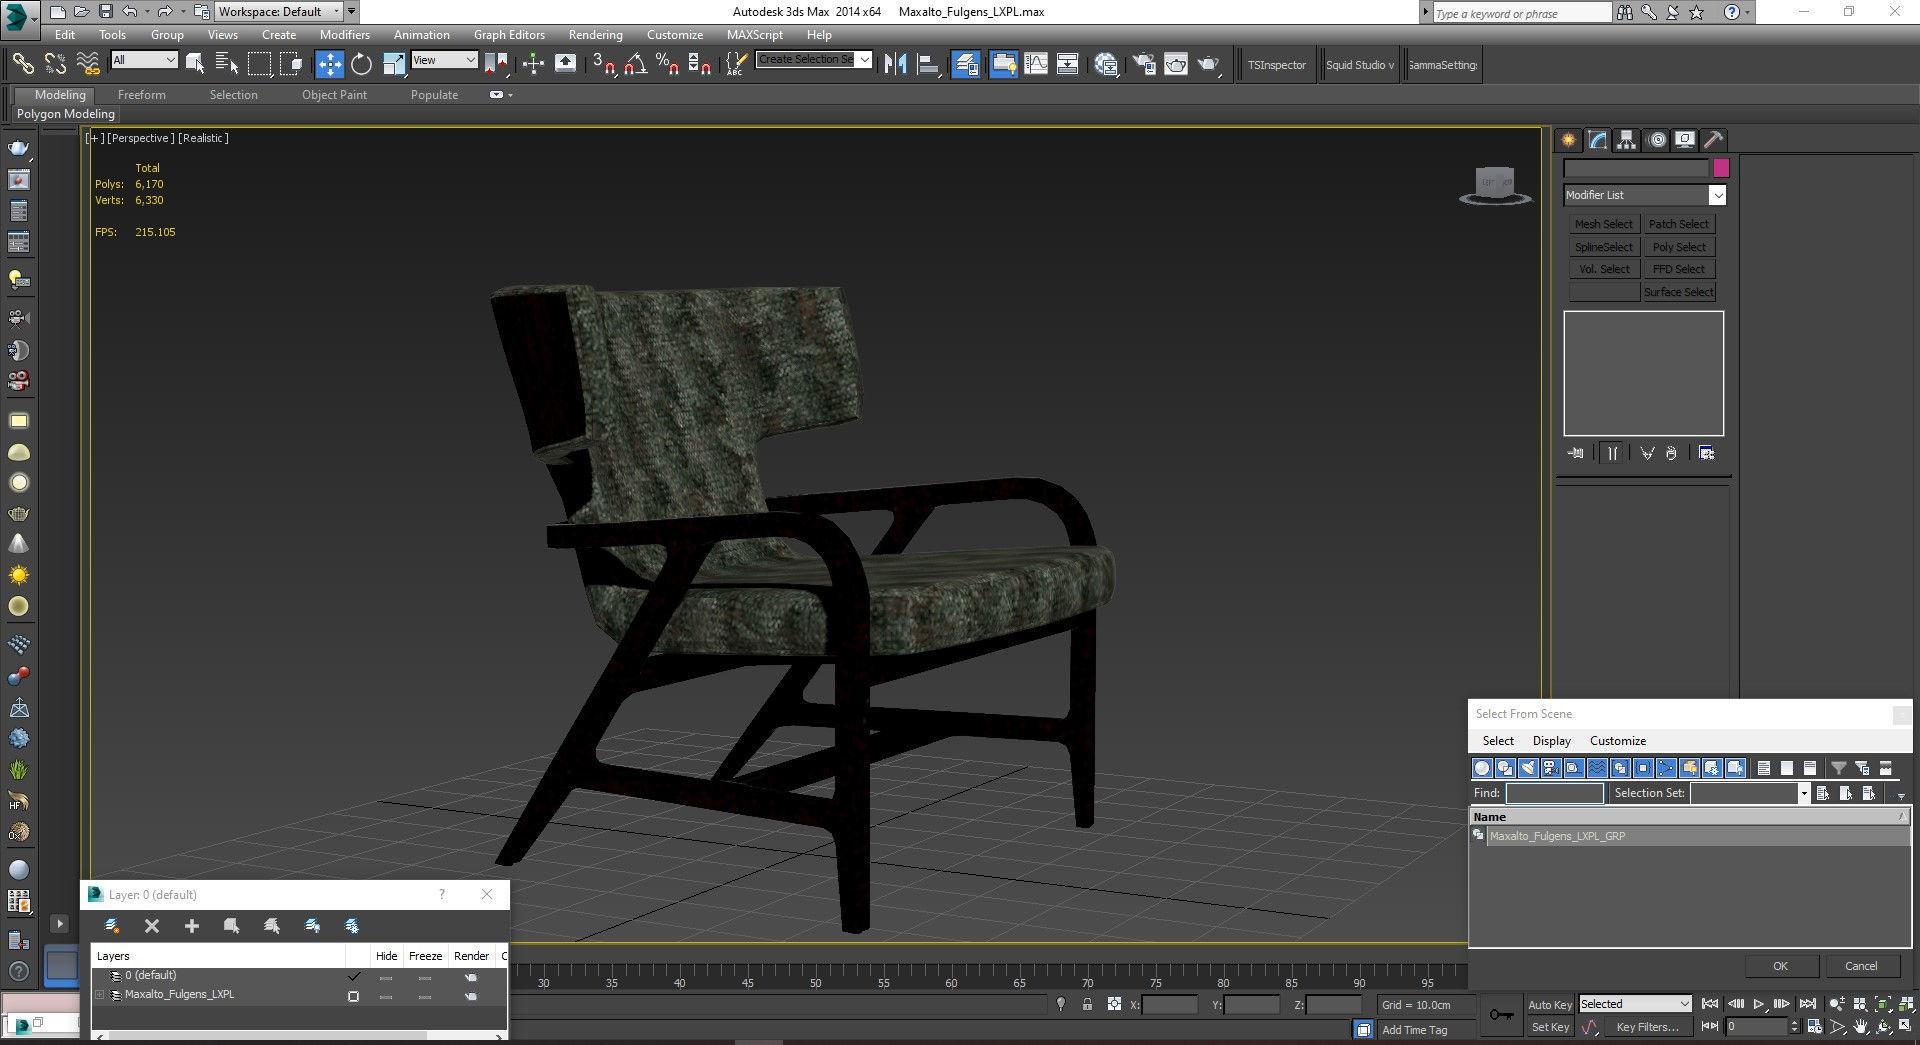Open the selection filter All dropdown
Viewport: 1920px width, 1045px height.
(144, 60)
